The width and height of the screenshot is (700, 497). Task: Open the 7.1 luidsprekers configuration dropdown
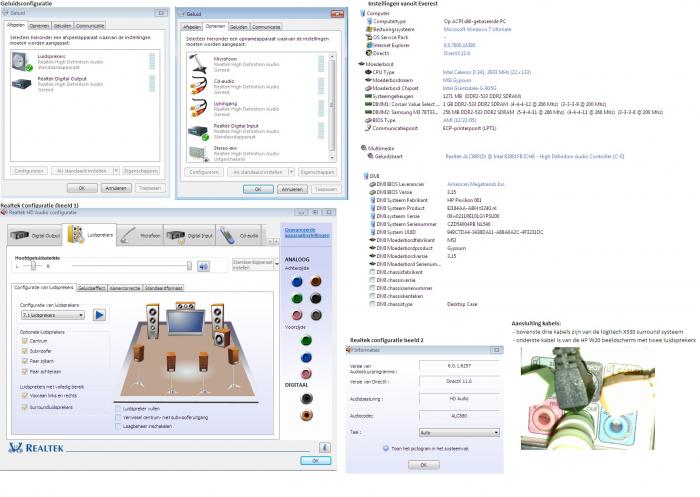pos(53,315)
